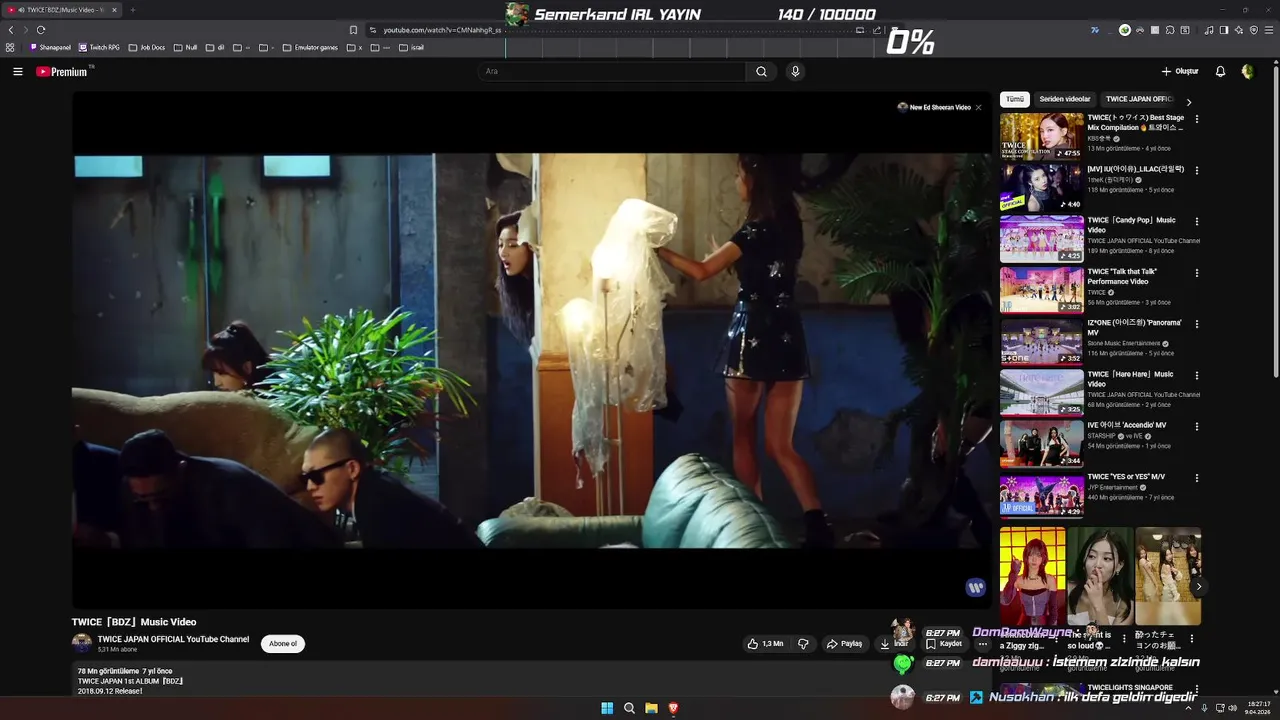Click the YouTube search field 'Ara'
The image size is (1280, 720).
coord(612,71)
